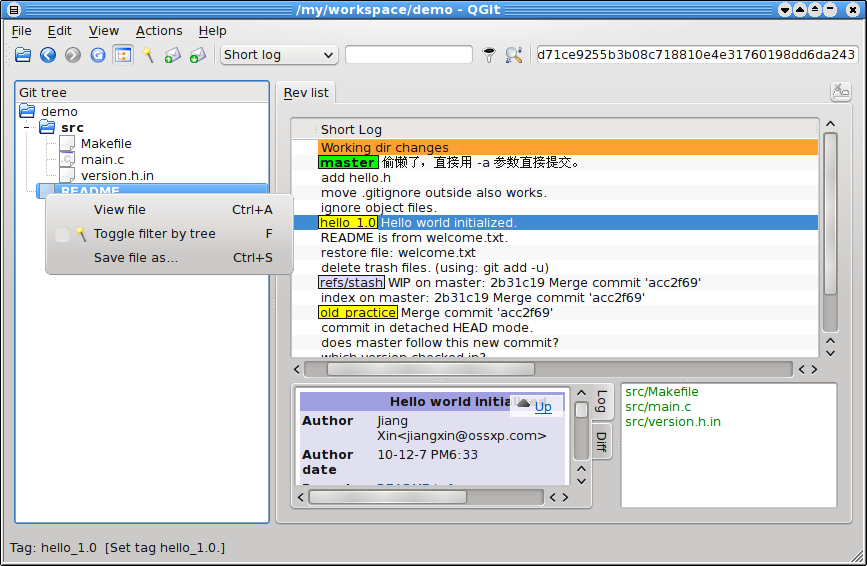
Task: Open src/version.h.in in file list
Action: coord(673,422)
